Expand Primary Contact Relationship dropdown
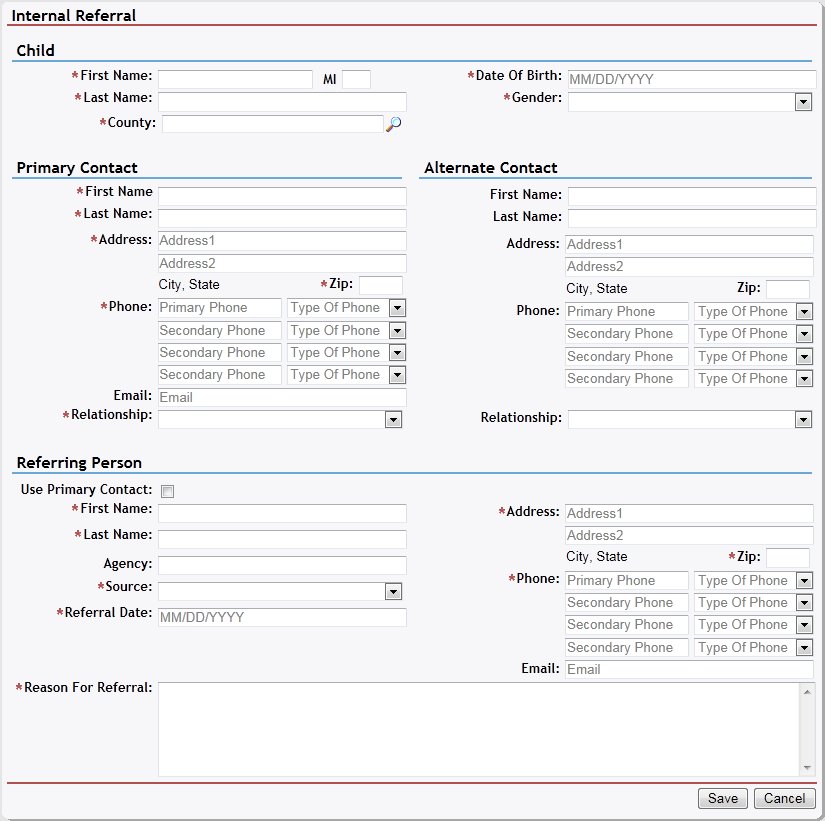This screenshot has width=825, height=821. tap(394, 420)
